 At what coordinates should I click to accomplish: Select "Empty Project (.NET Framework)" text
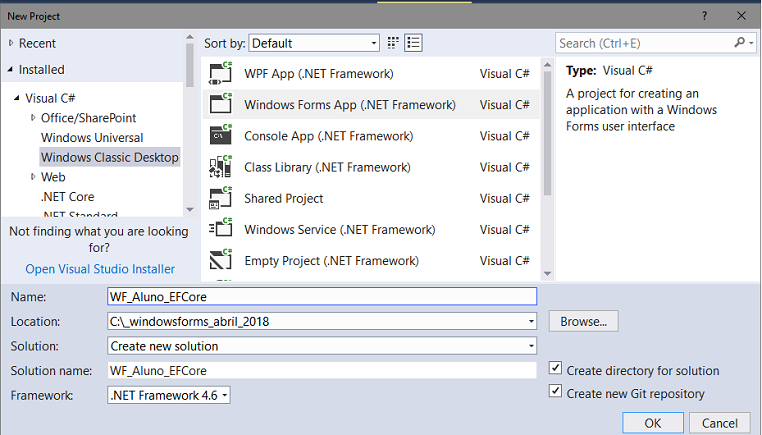331,260
